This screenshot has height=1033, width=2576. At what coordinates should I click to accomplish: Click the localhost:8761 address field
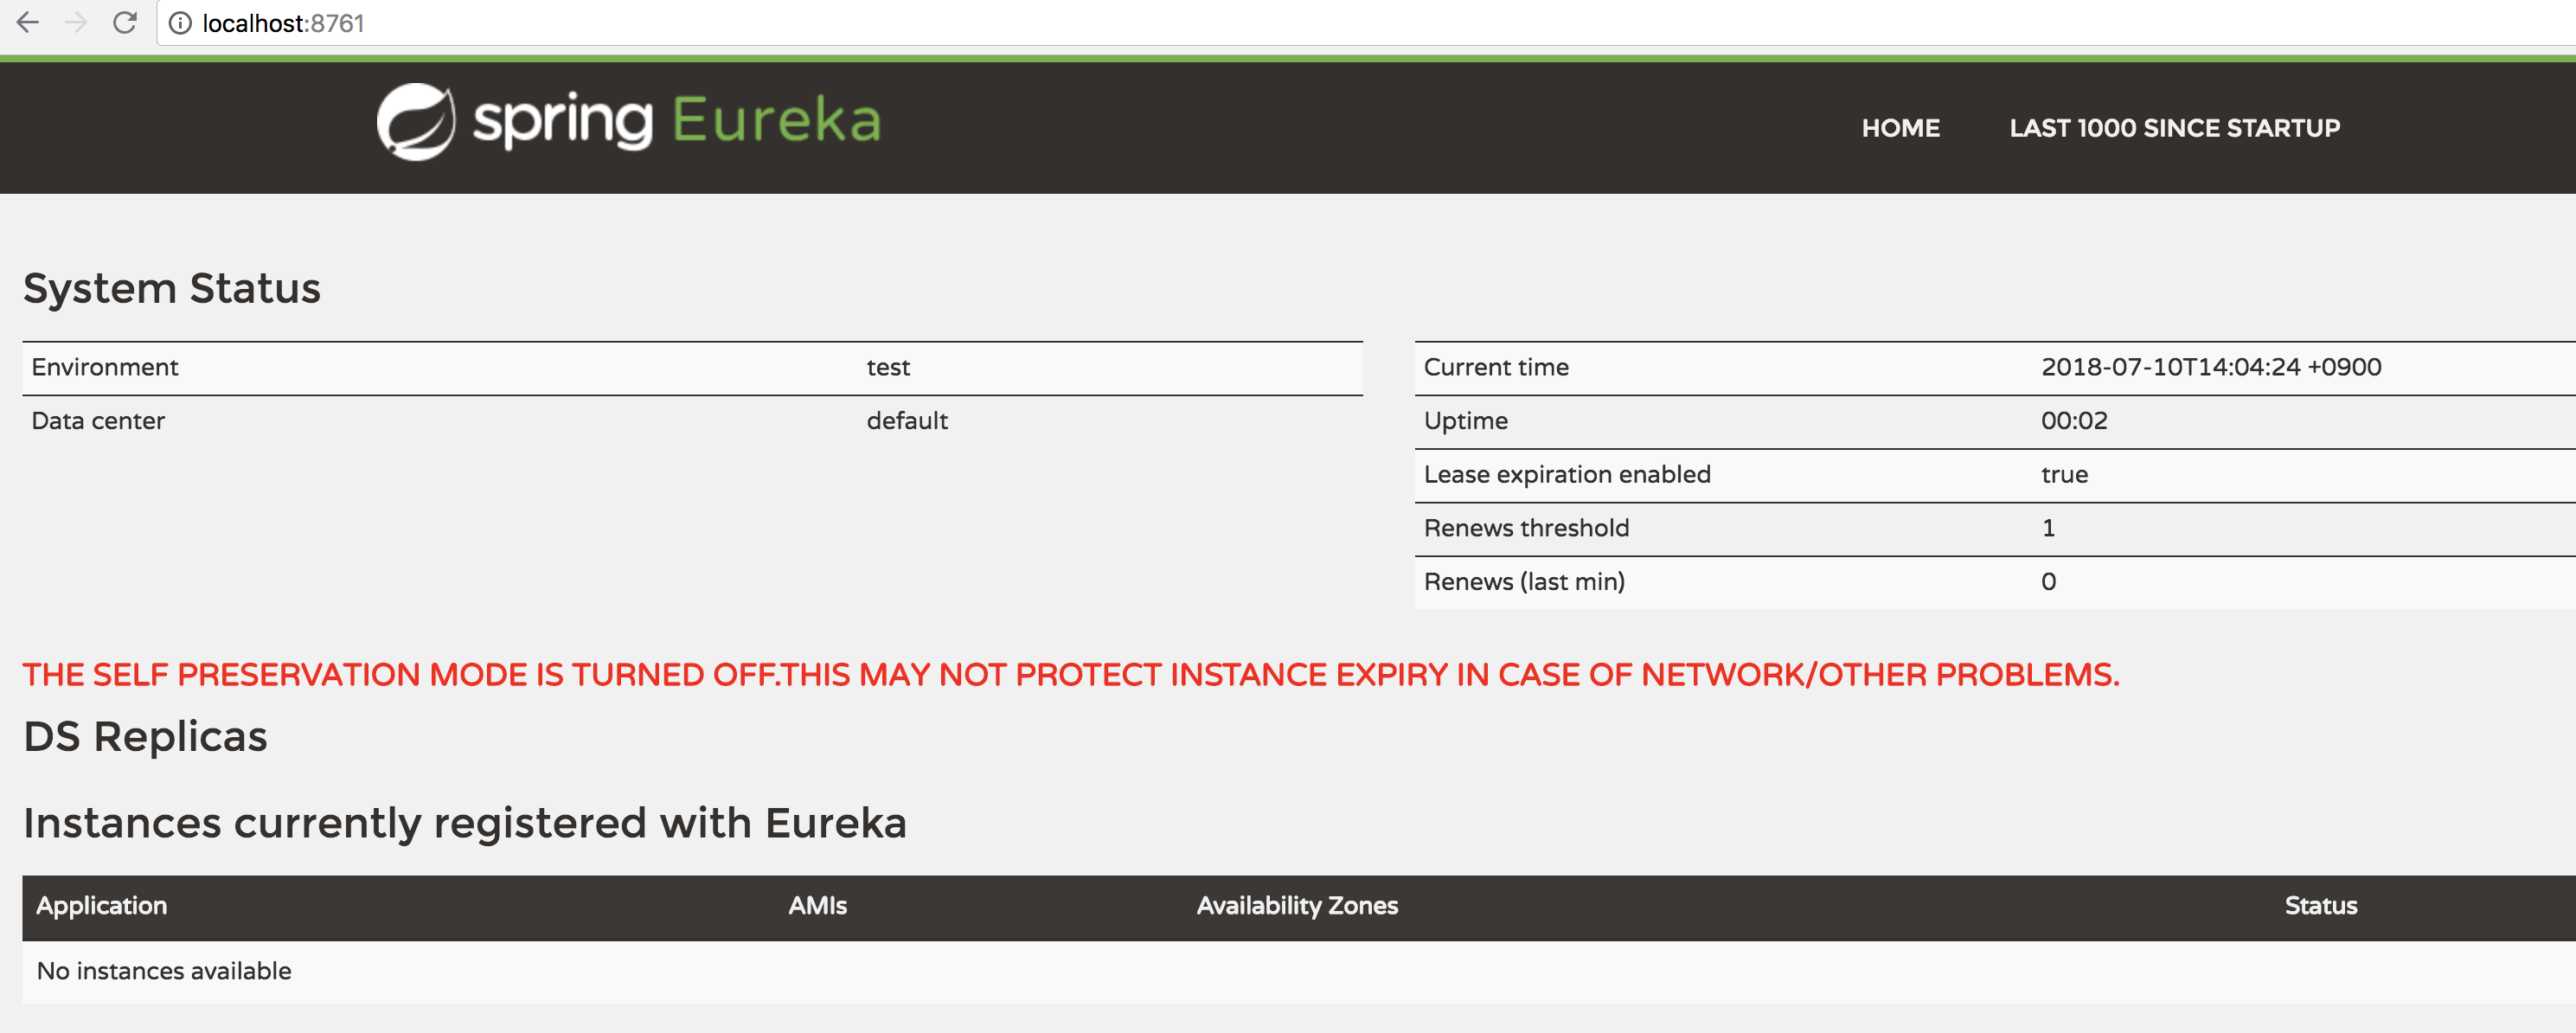click(283, 23)
